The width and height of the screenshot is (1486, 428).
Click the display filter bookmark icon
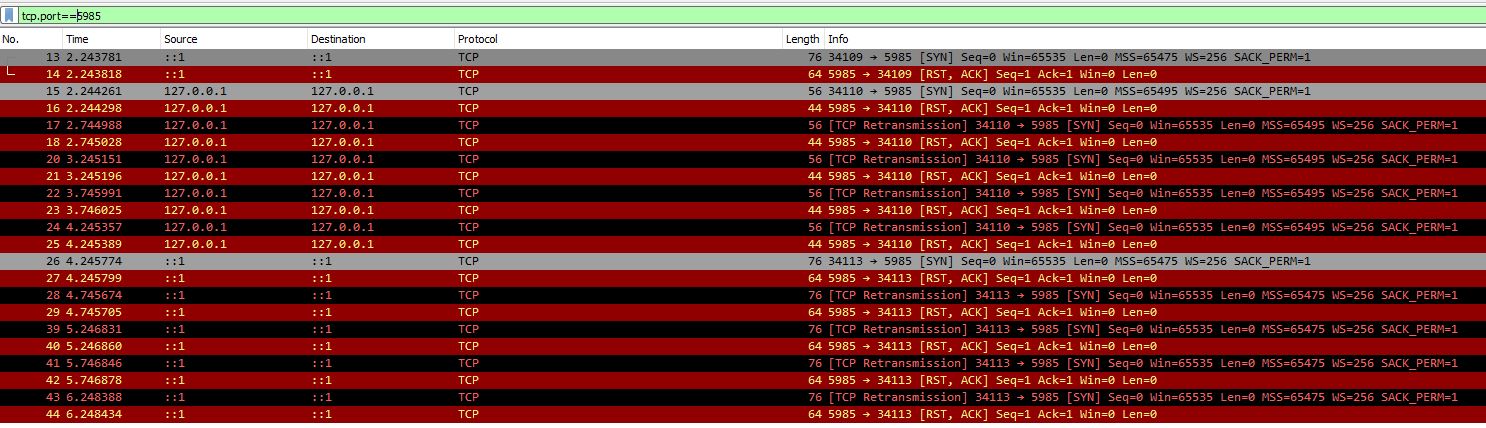10,16
